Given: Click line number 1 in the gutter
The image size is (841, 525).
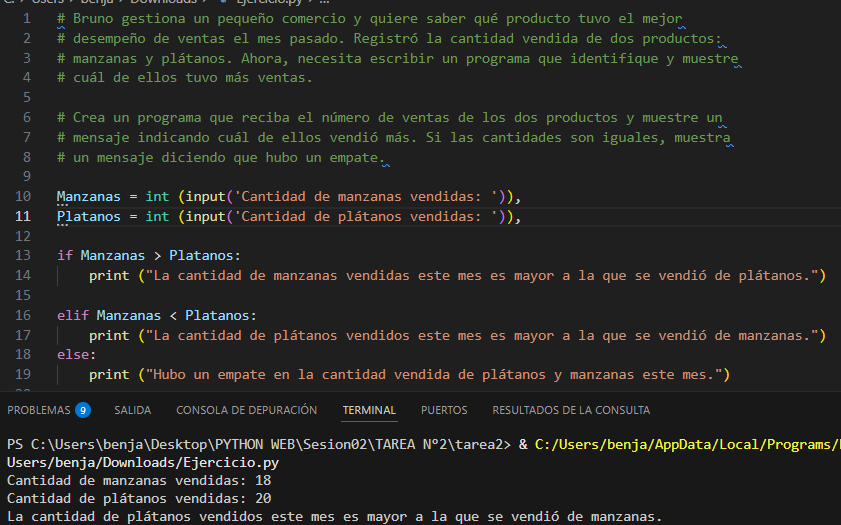Looking at the screenshot, I should click(27, 19).
